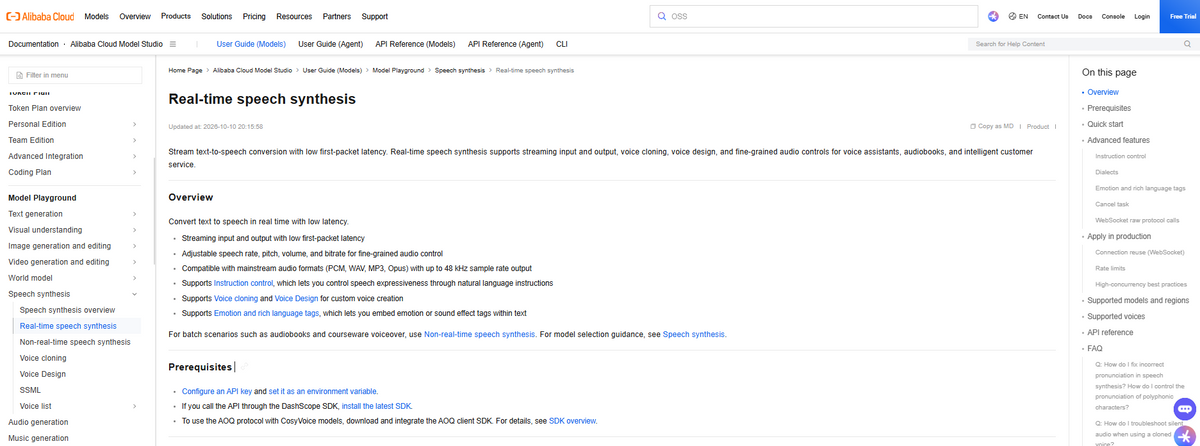Click the Login link
The image size is (1200, 446).
(1142, 16)
